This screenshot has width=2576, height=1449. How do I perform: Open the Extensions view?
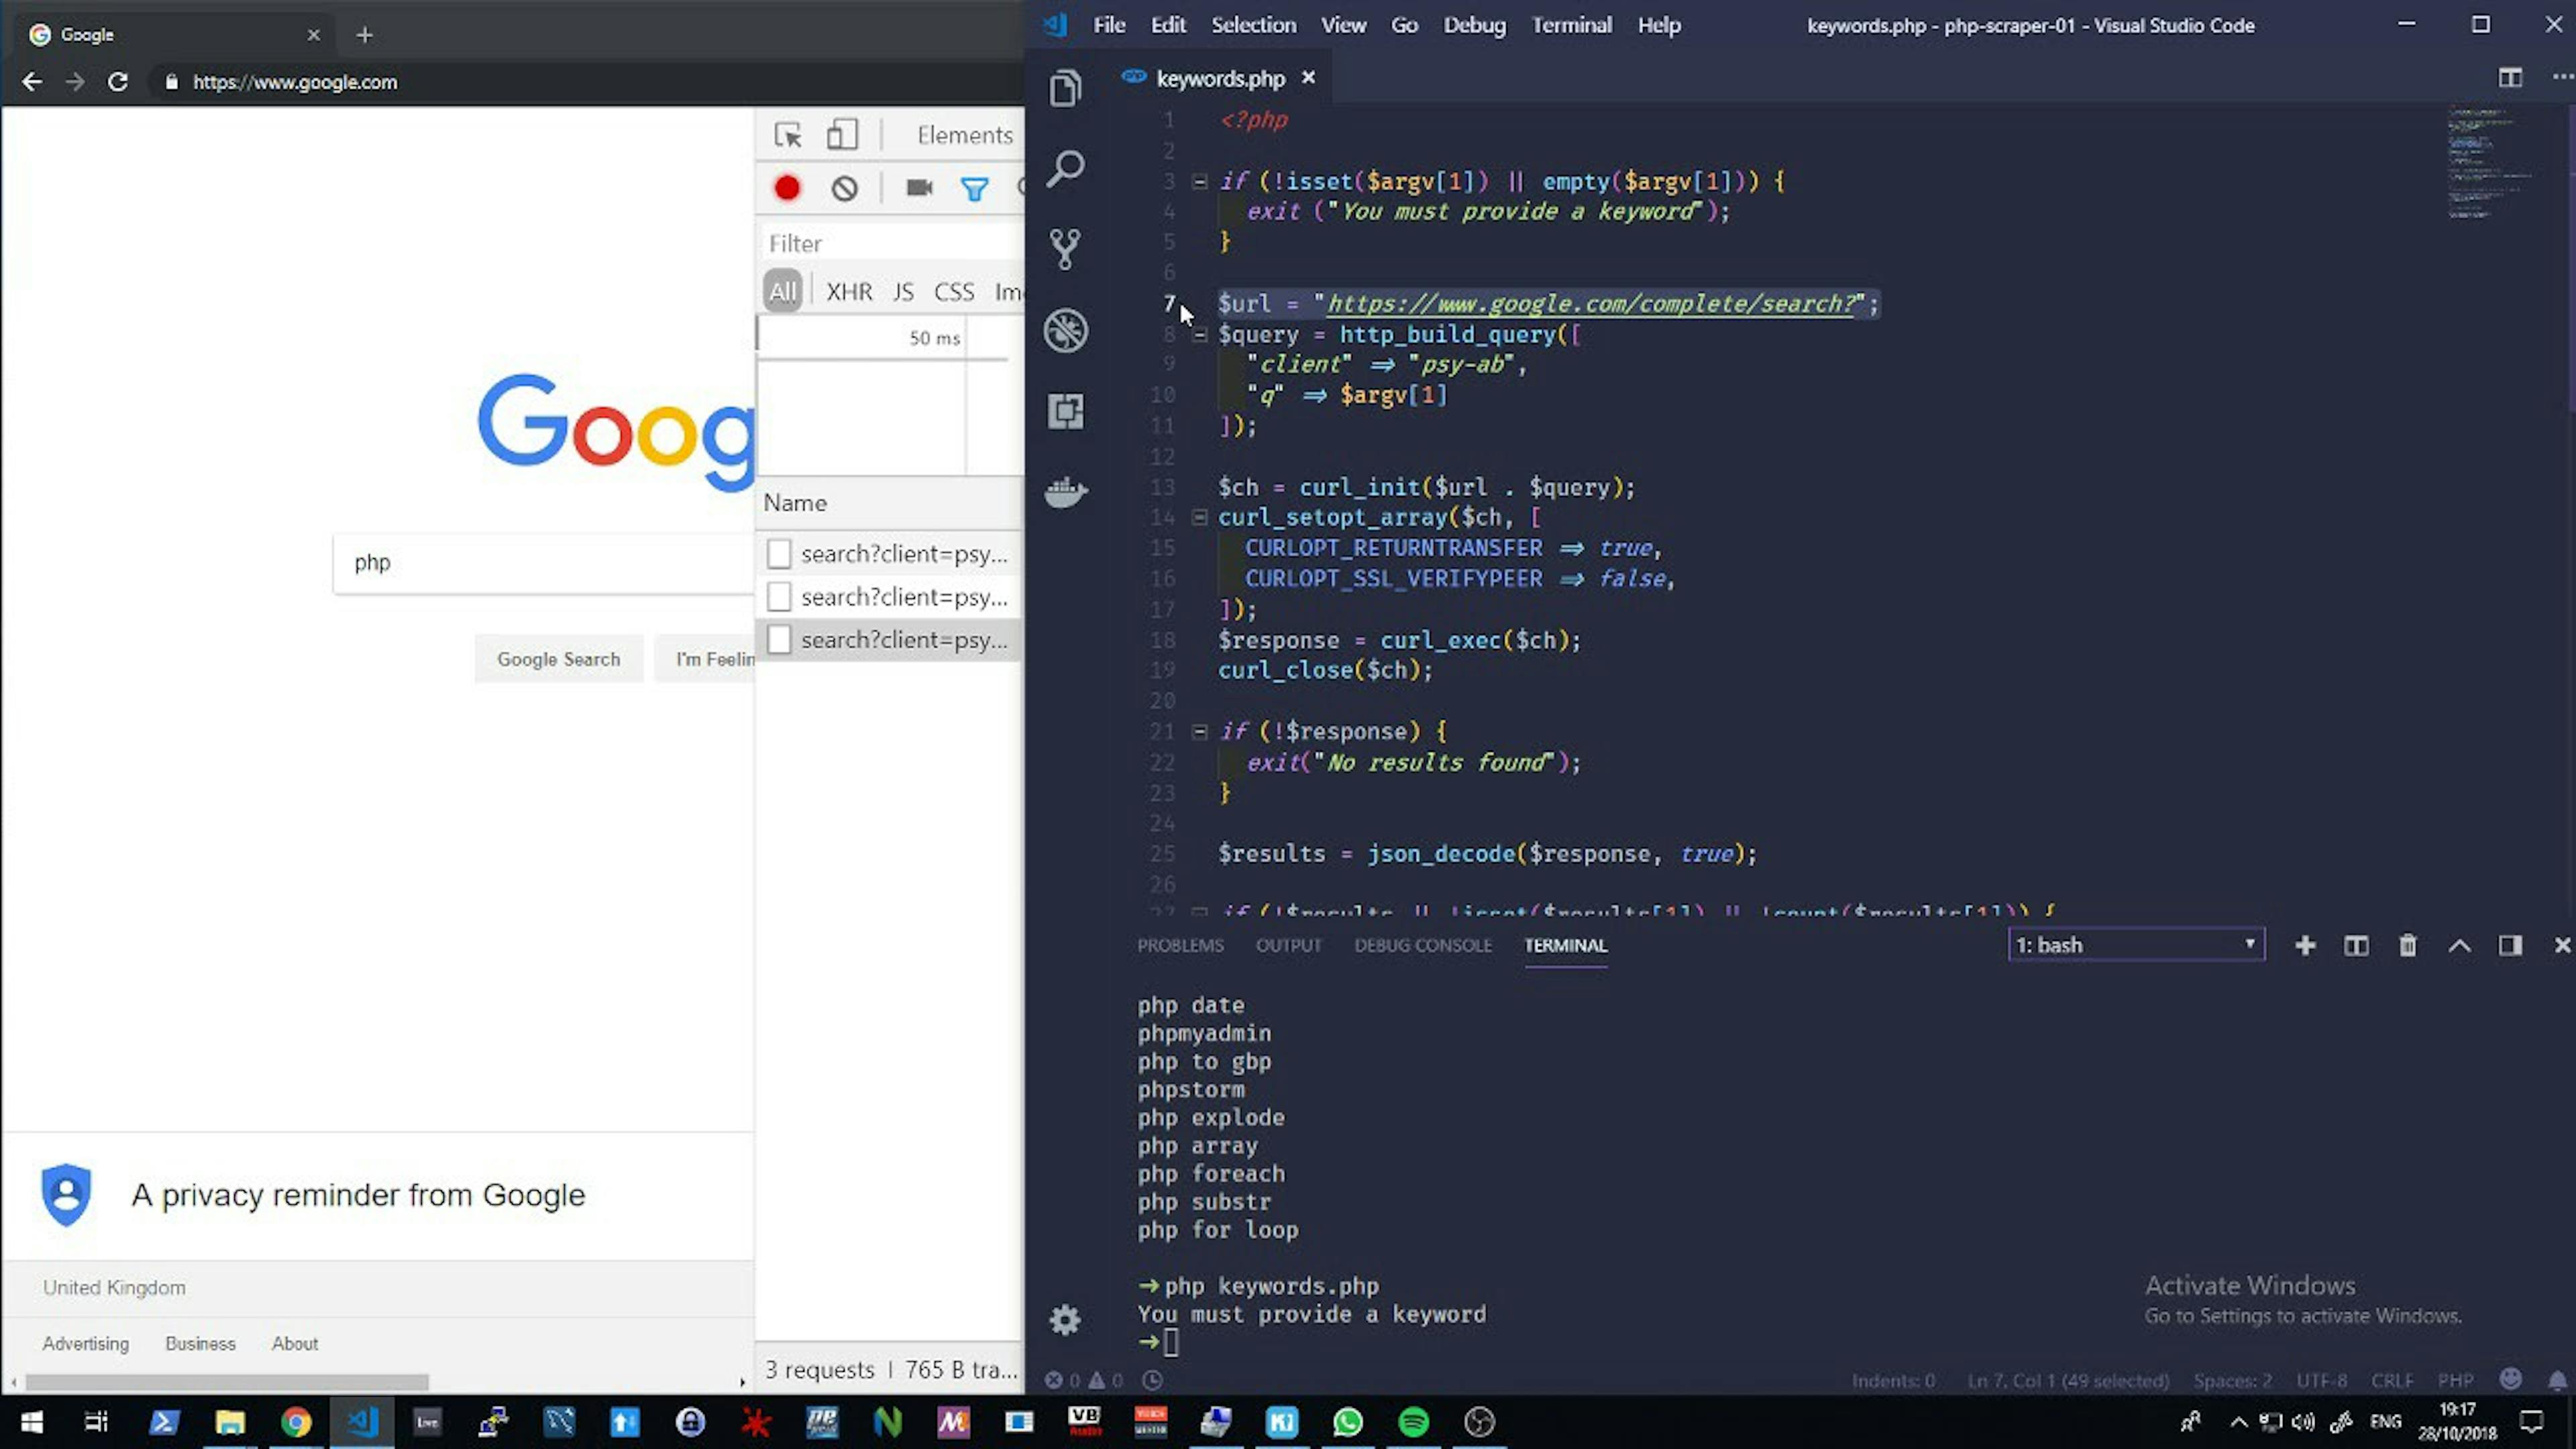(x=1064, y=411)
